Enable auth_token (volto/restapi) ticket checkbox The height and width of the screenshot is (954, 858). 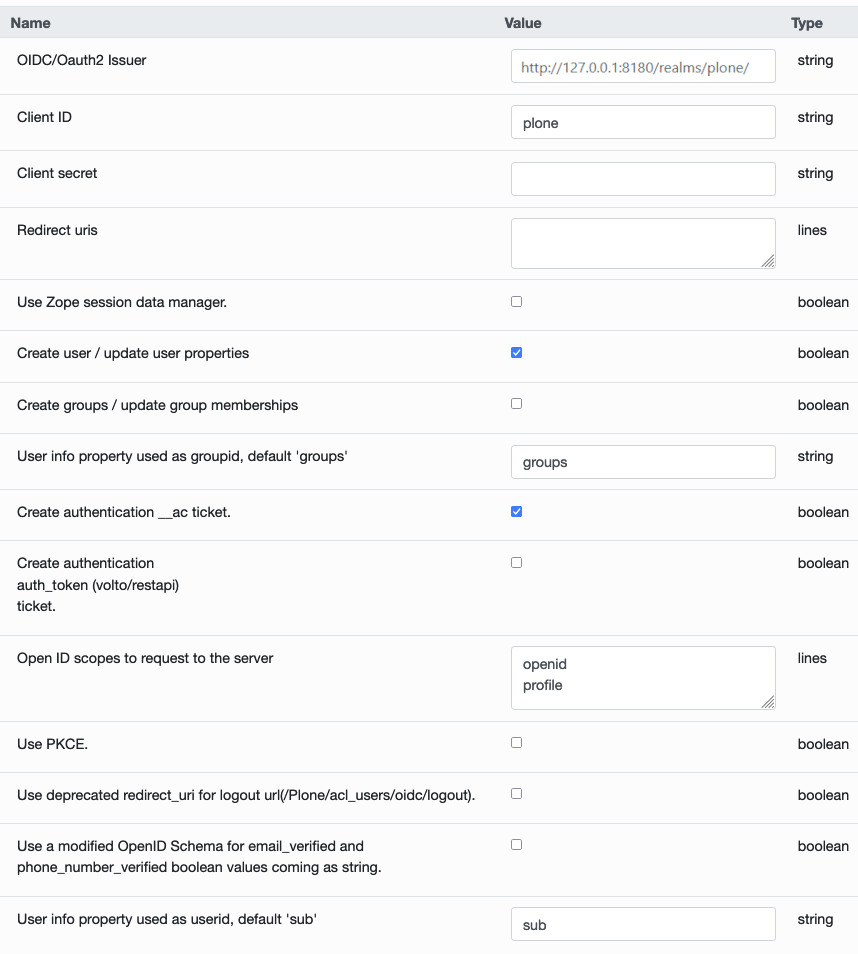(x=516, y=562)
